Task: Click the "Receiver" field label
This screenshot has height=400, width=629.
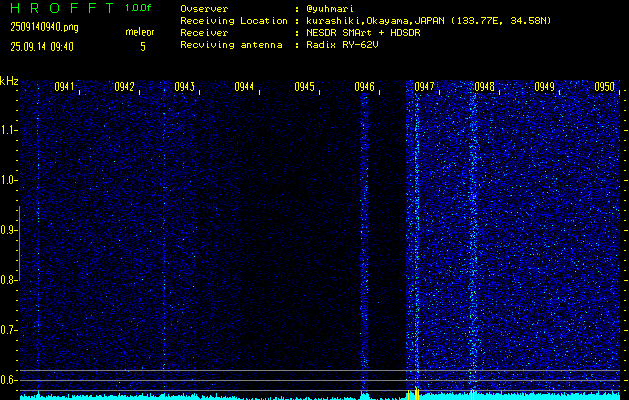Action: tap(204, 33)
